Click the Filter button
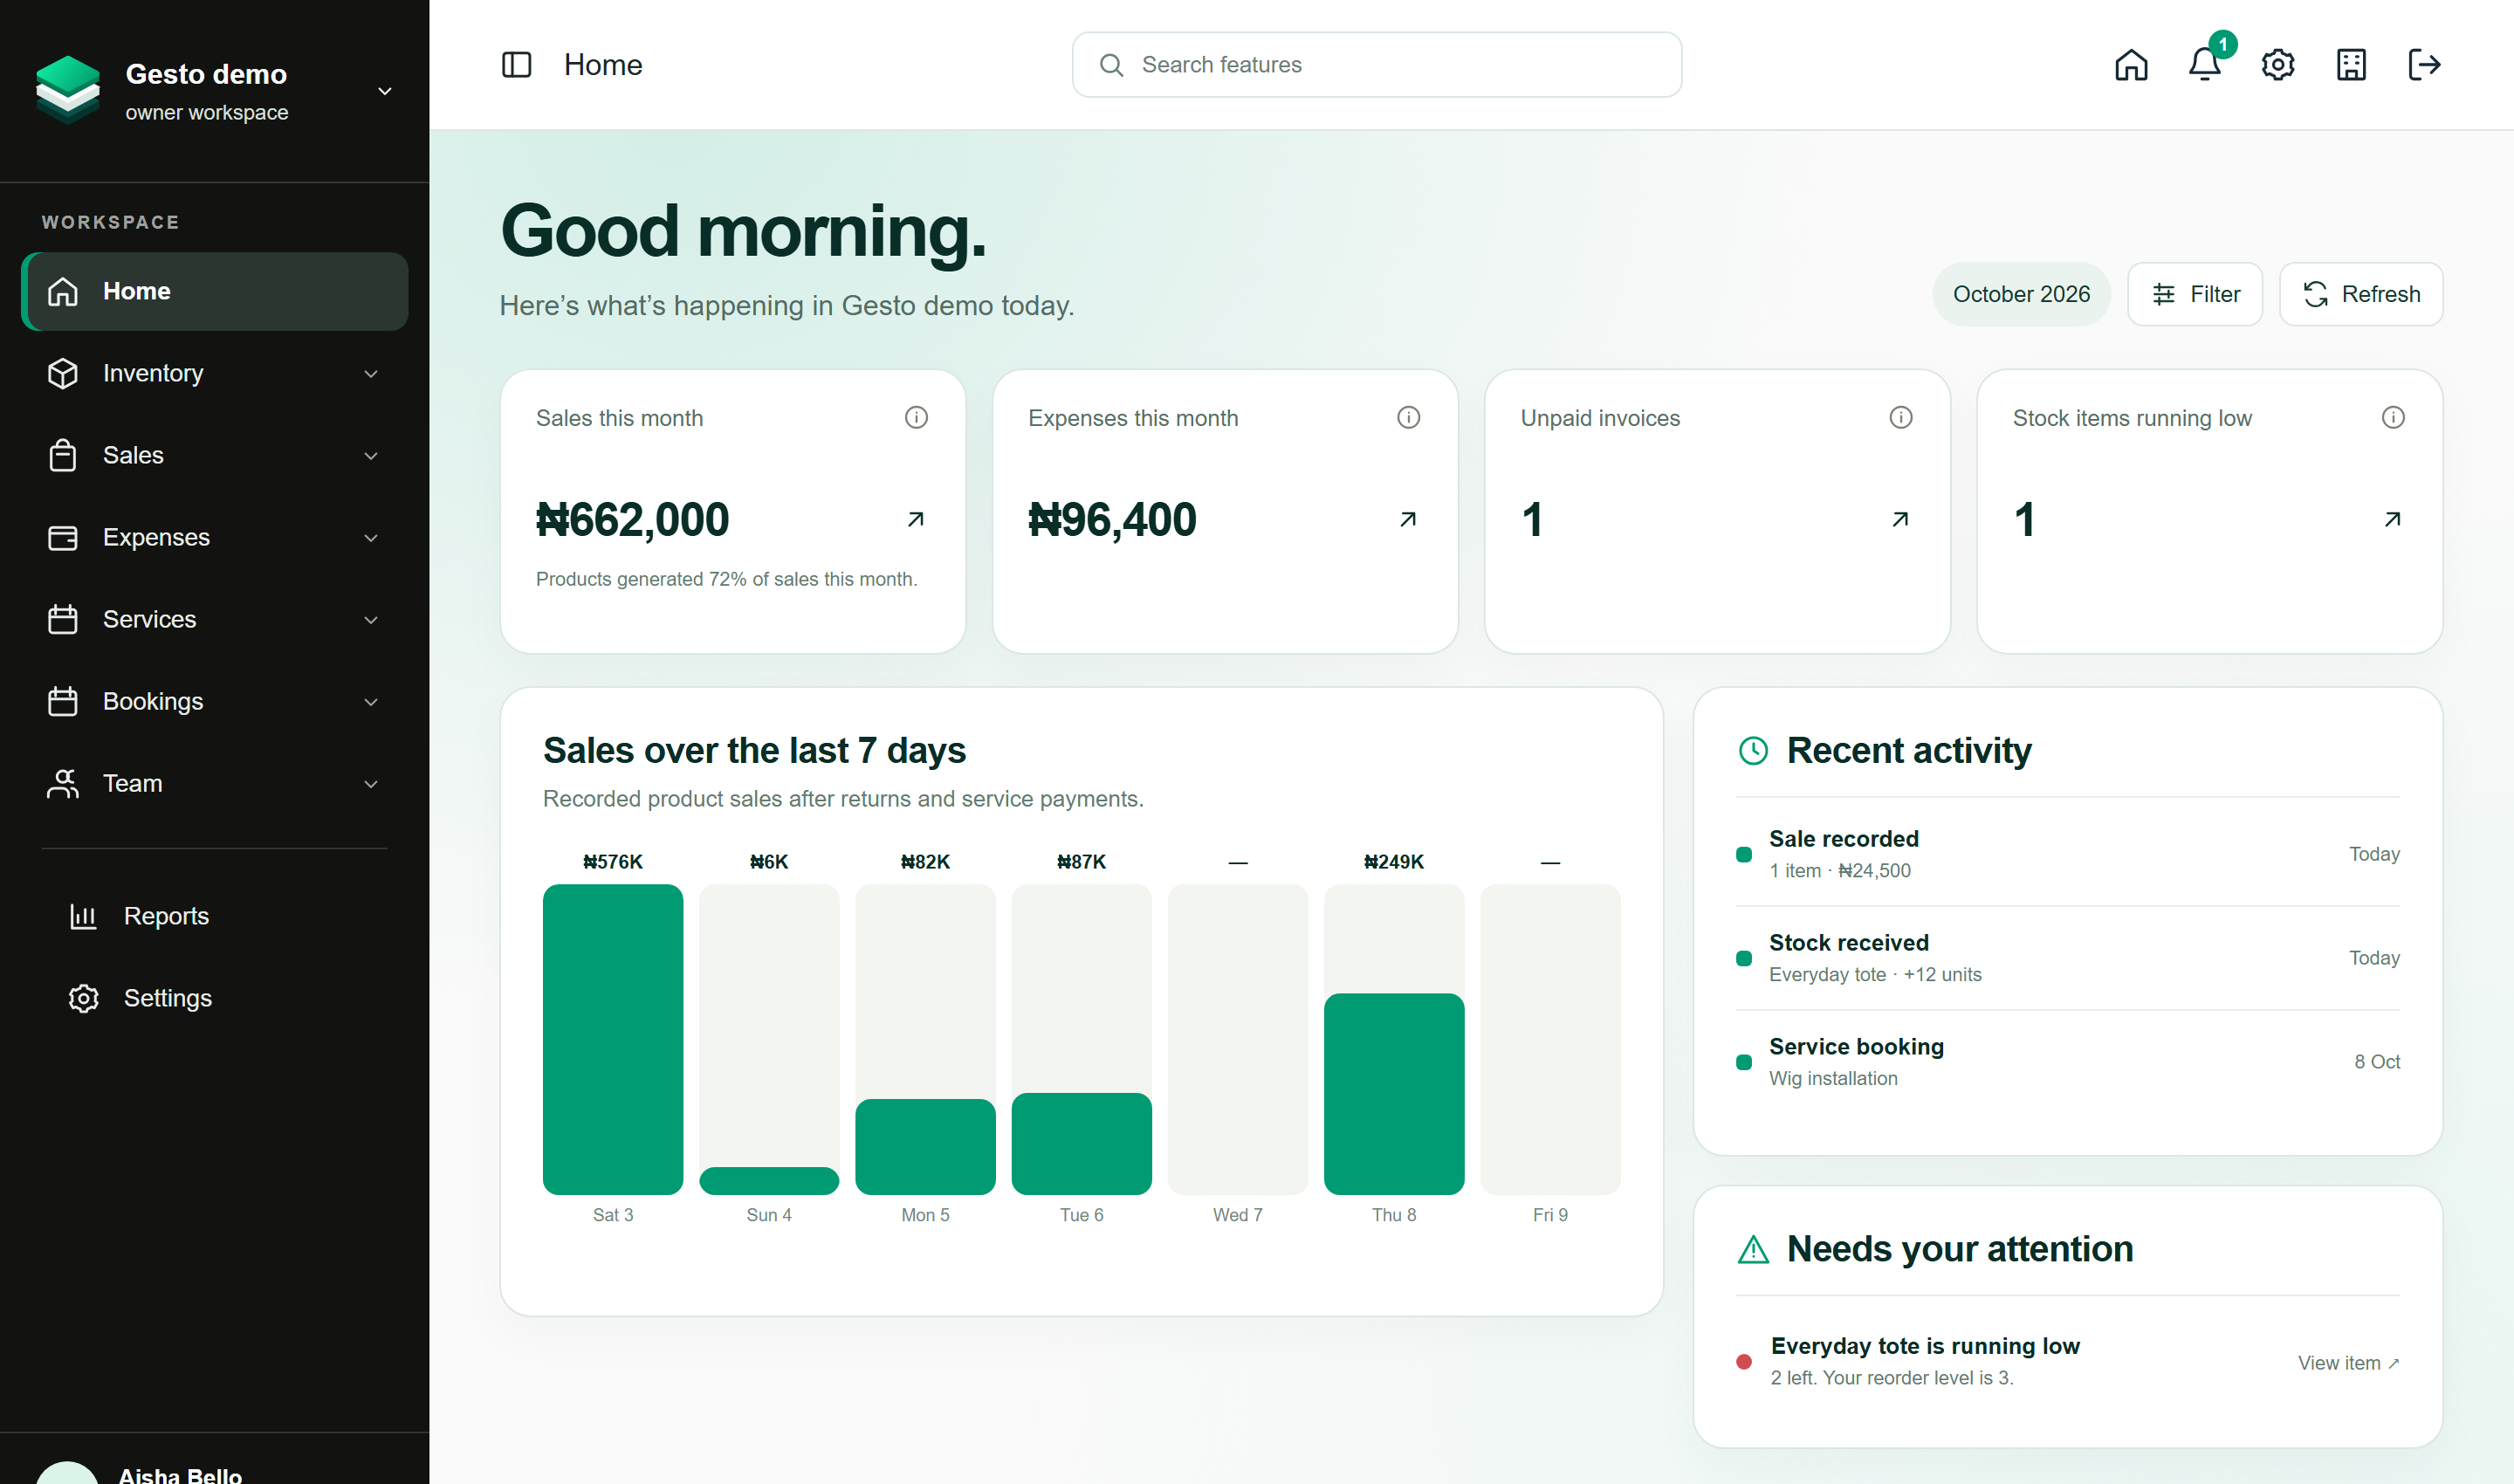The width and height of the screenshot is (2514, 1484). point(2194,294)
